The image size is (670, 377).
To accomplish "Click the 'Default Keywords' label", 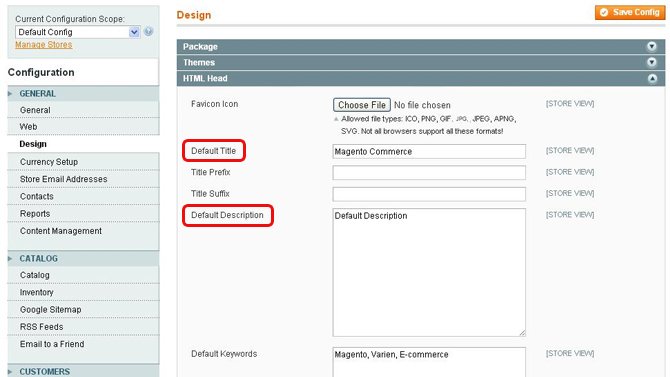I will [x=224, y=354].
